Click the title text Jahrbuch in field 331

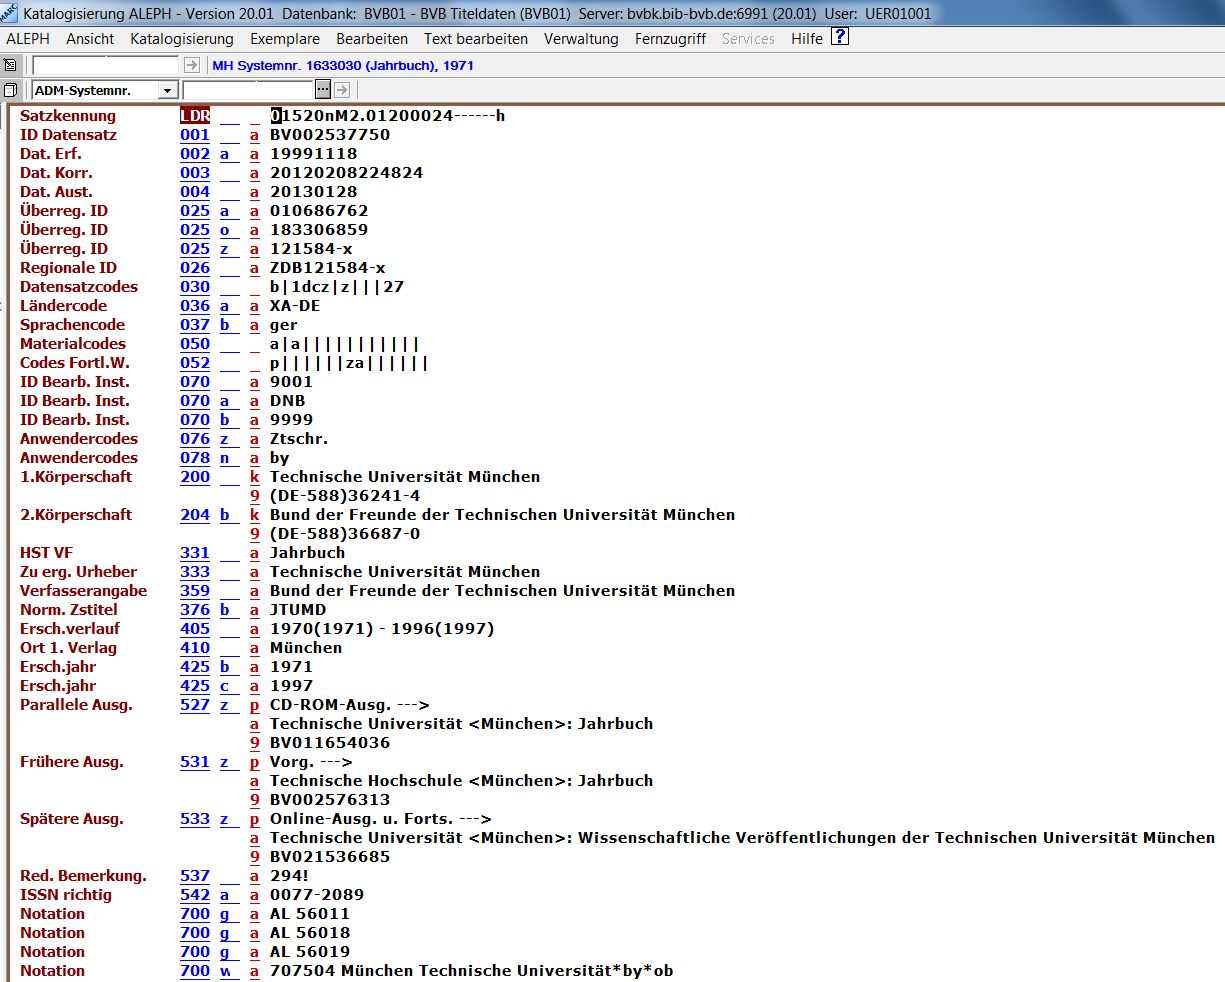(x=307, y=553)
